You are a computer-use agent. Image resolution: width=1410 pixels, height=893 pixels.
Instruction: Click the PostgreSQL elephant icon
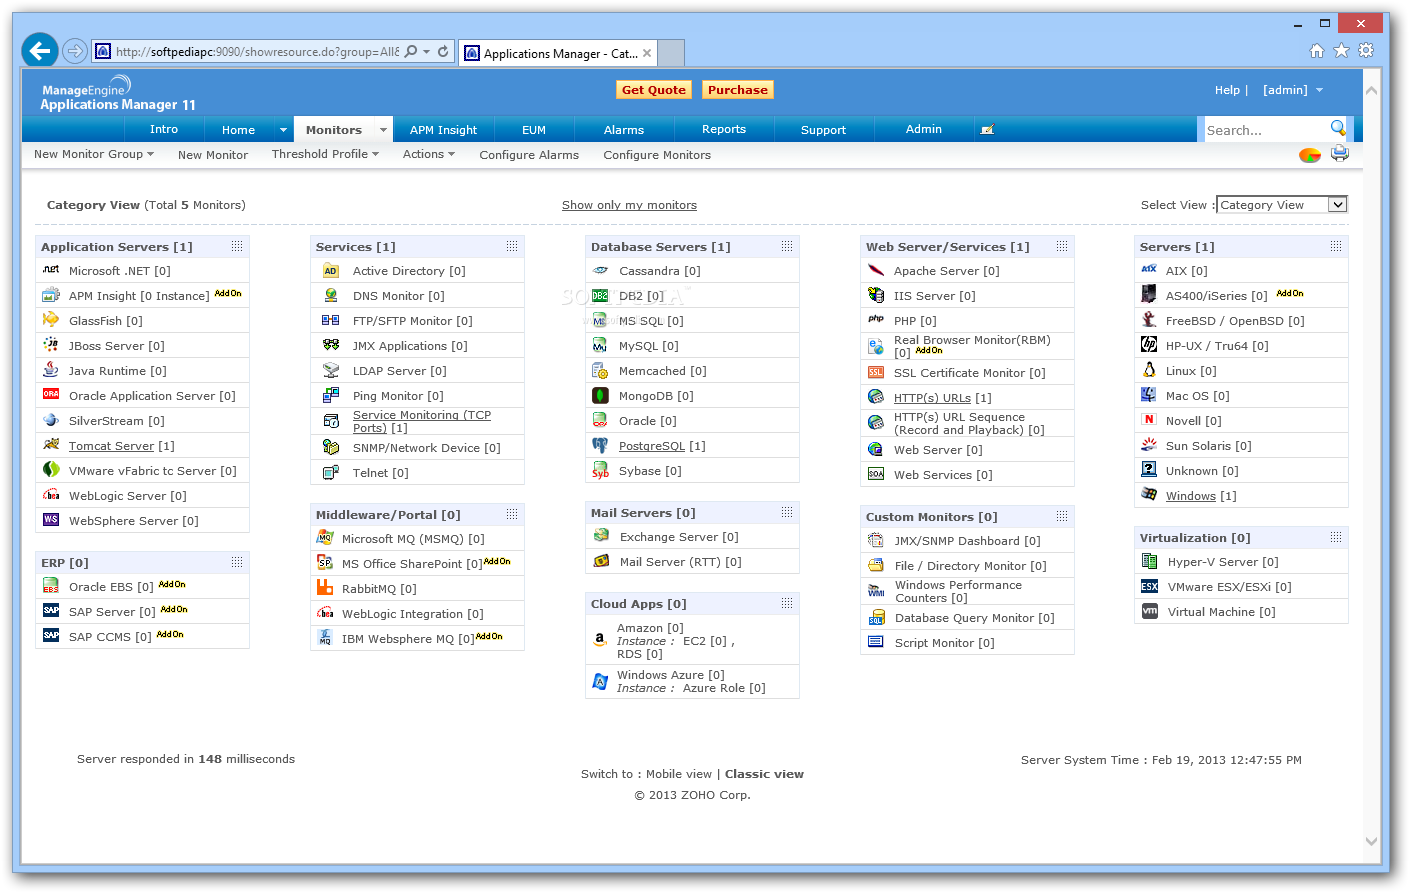(600, 445)
